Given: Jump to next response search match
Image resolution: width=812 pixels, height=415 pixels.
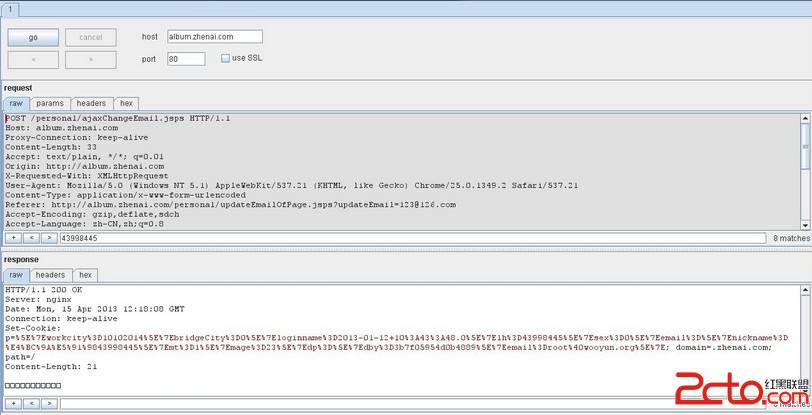Looking at the screenshot, I should point(49,403).
